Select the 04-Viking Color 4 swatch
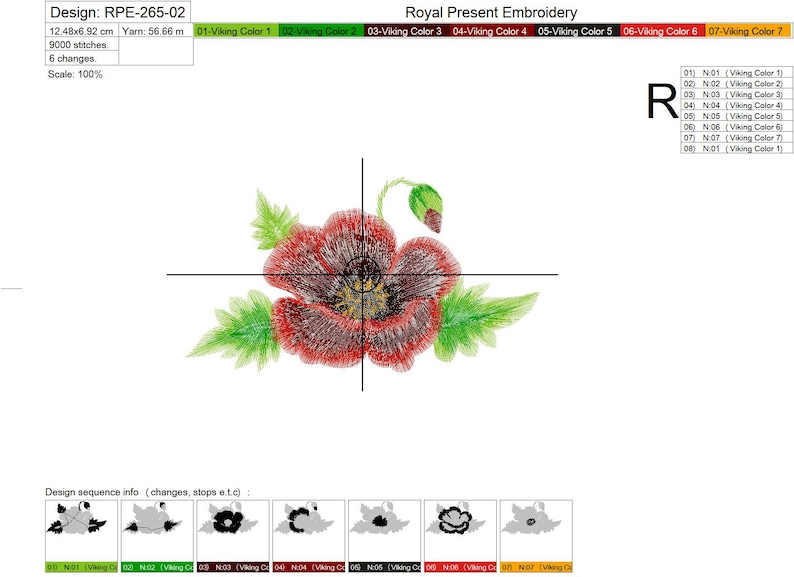Screen dimensions: 794x577 [x=492, y=31]
